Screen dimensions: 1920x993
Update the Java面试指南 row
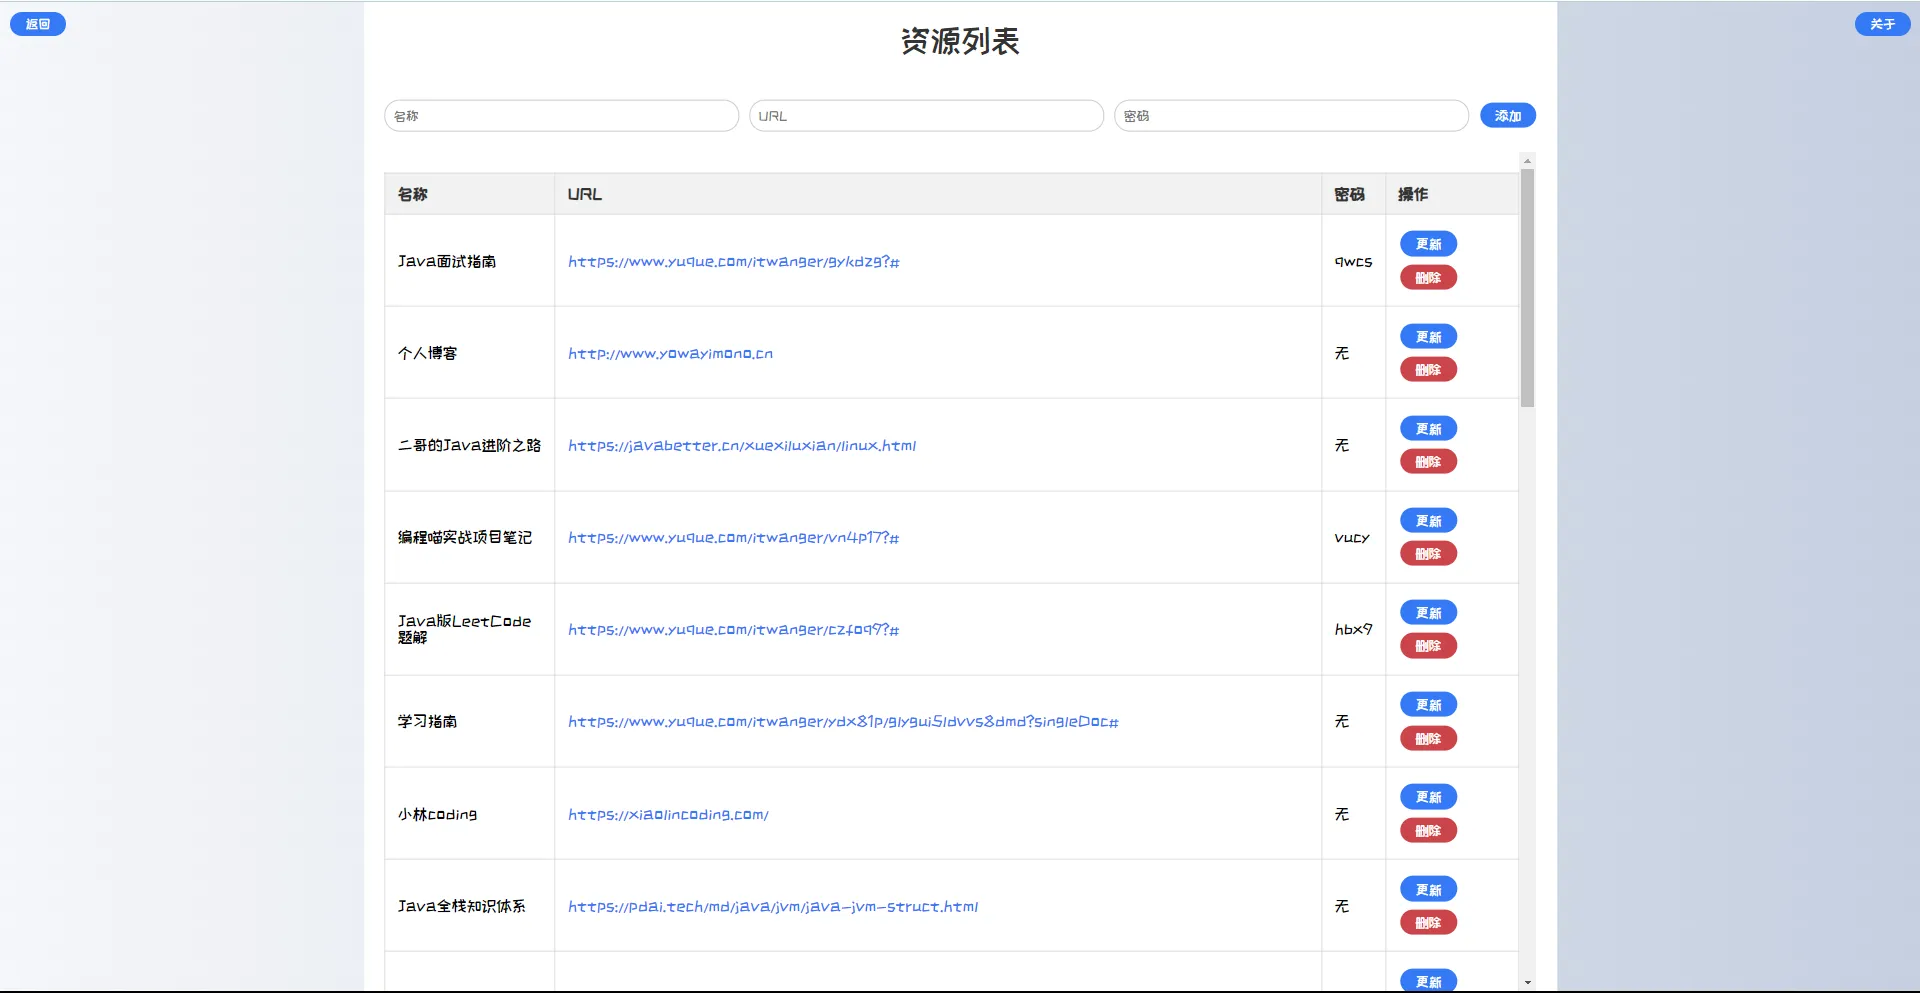click(x=1428, y=244)
